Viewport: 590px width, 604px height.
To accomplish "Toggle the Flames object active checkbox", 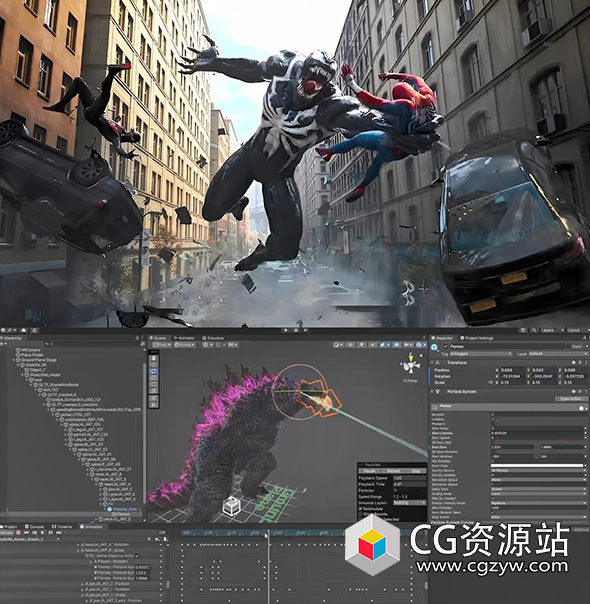I will click(x=445, y=346).
